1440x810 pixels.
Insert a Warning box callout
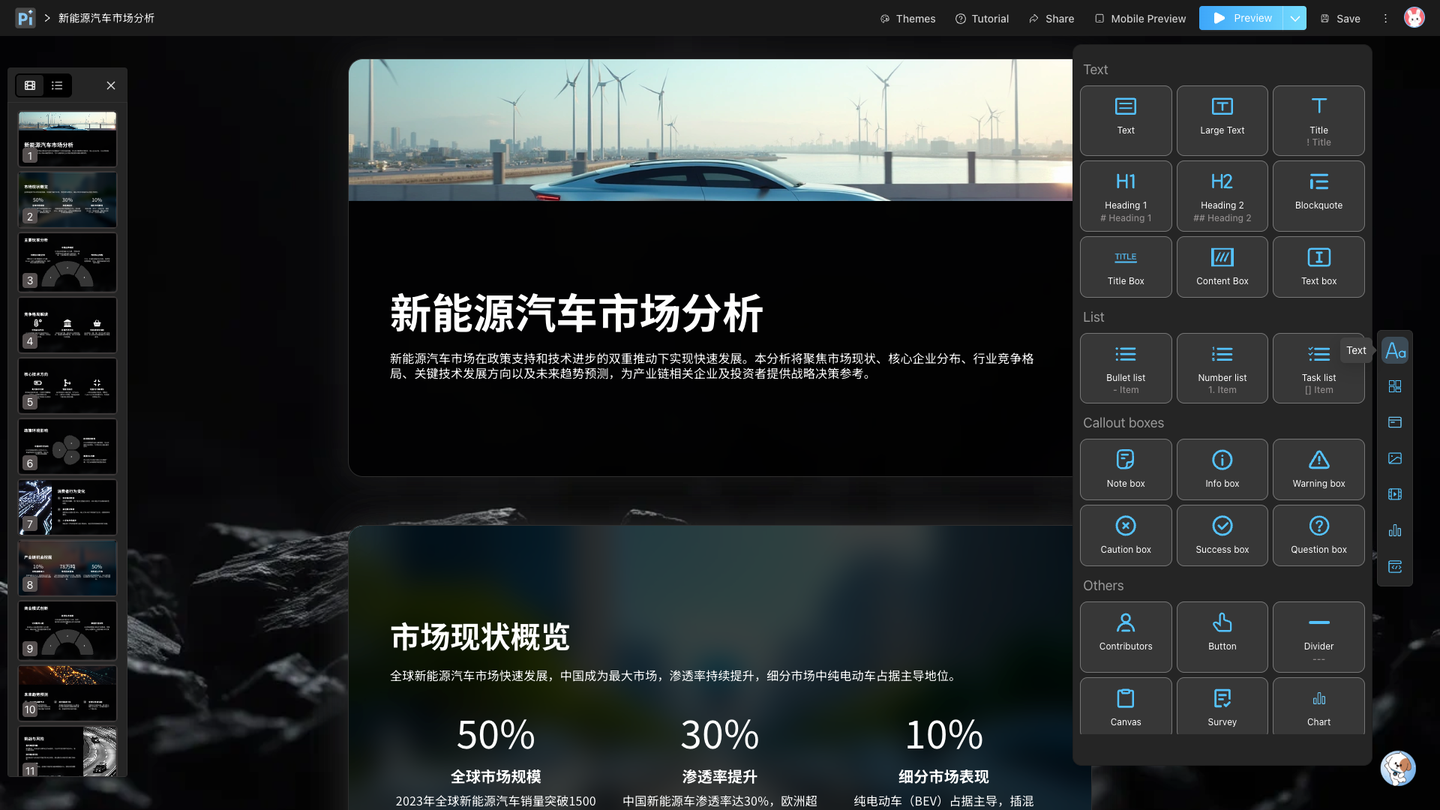click(x=1318, y=469)
